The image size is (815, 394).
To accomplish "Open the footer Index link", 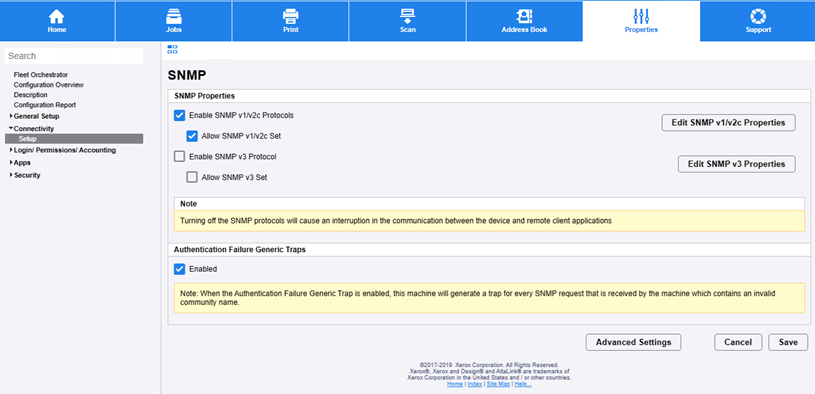I will point(475,384).
